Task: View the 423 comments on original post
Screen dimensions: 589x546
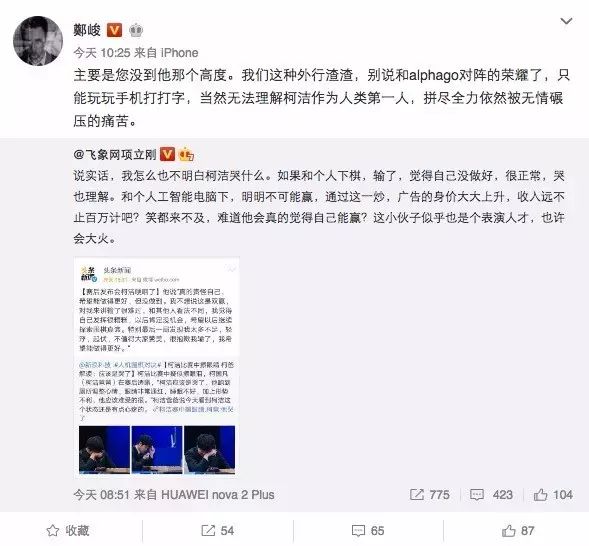Action: (x=491, y=495)
